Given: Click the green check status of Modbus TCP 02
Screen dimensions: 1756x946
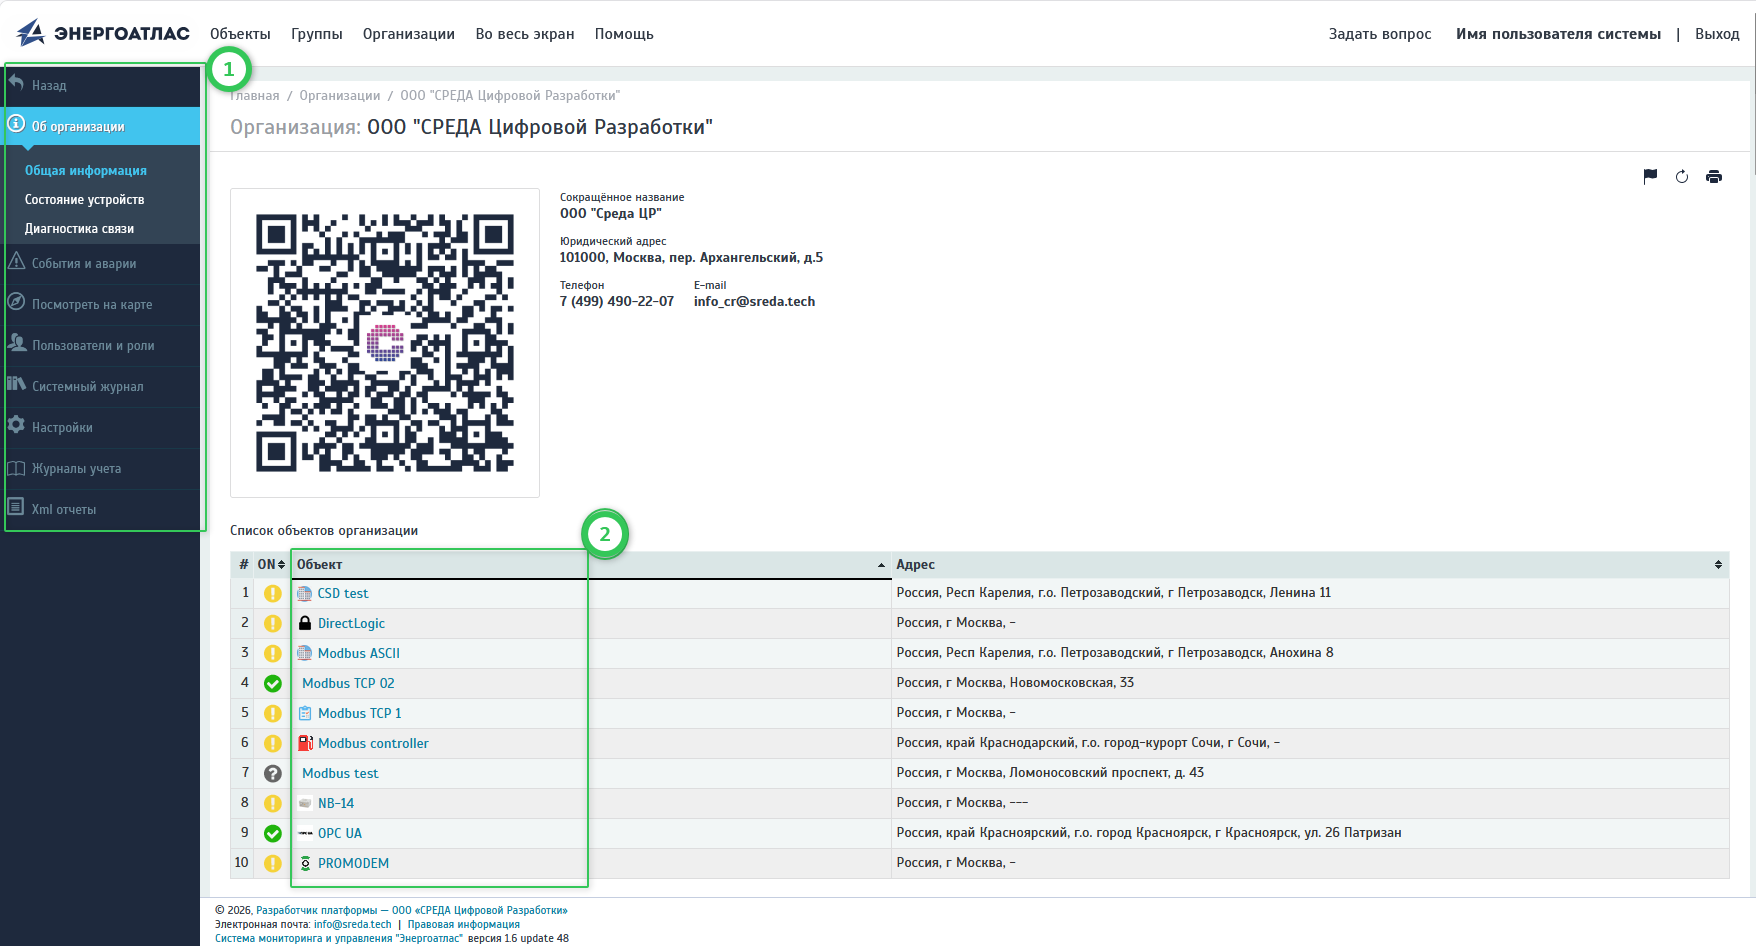Looking at the screenshot, I should (272, 683).
